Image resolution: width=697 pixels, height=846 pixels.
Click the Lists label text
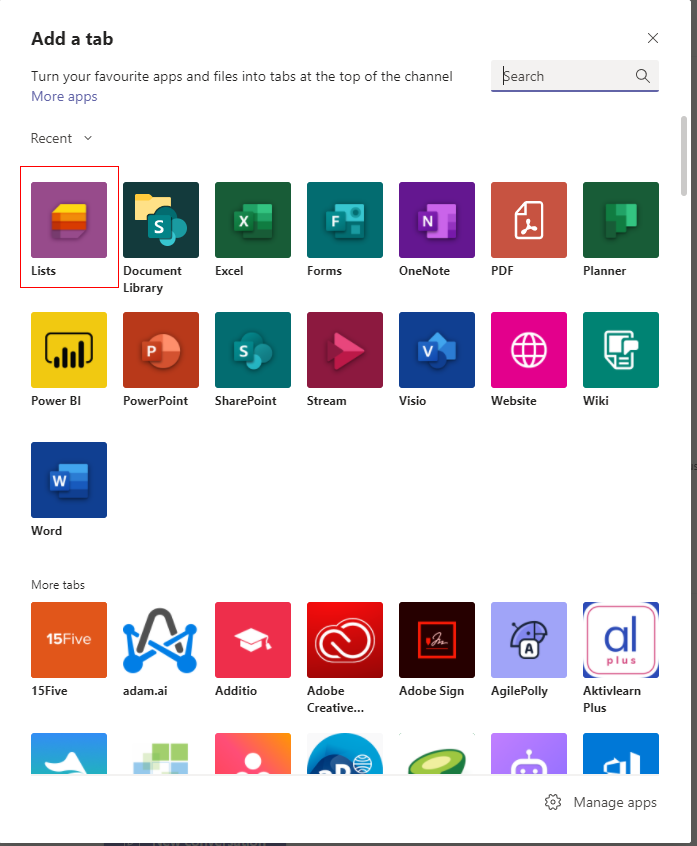point(43,271)
